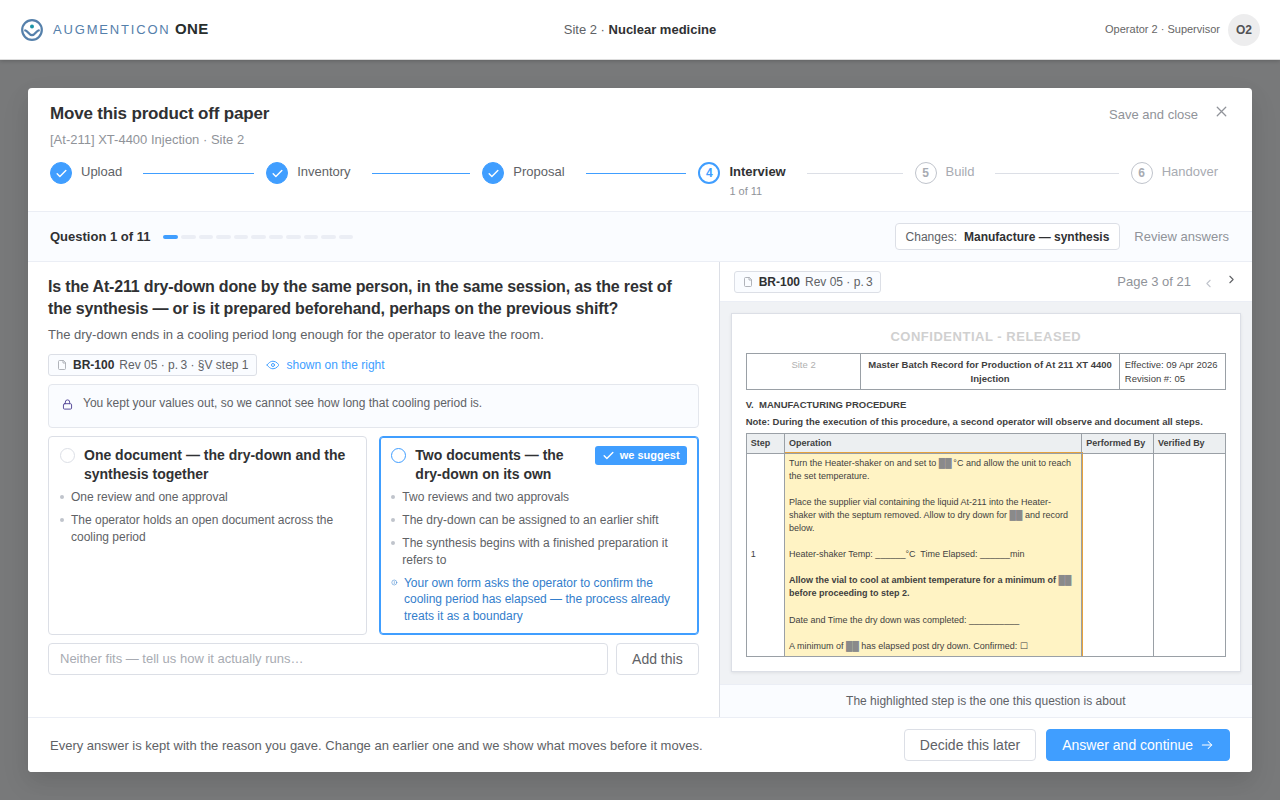Screen dimensions: 1280x800
Task: Click the highlighted step 1 operation cell
Action: click(x=933, y=555)
